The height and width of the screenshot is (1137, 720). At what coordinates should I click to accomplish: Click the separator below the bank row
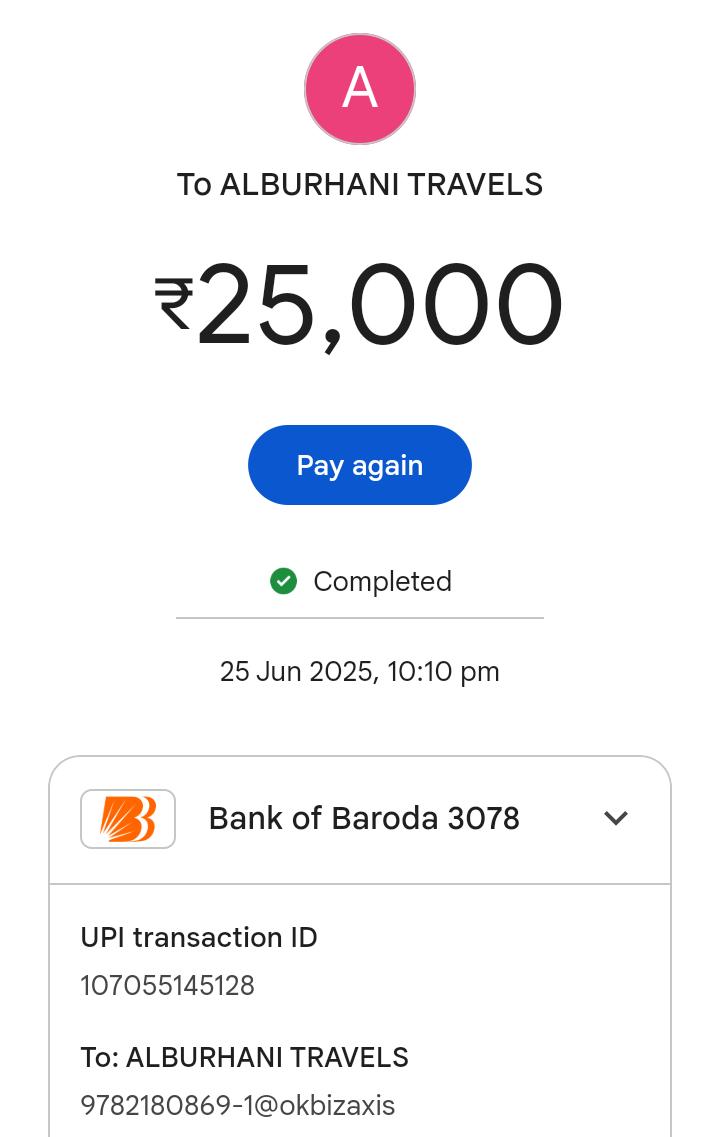[360, 884]
